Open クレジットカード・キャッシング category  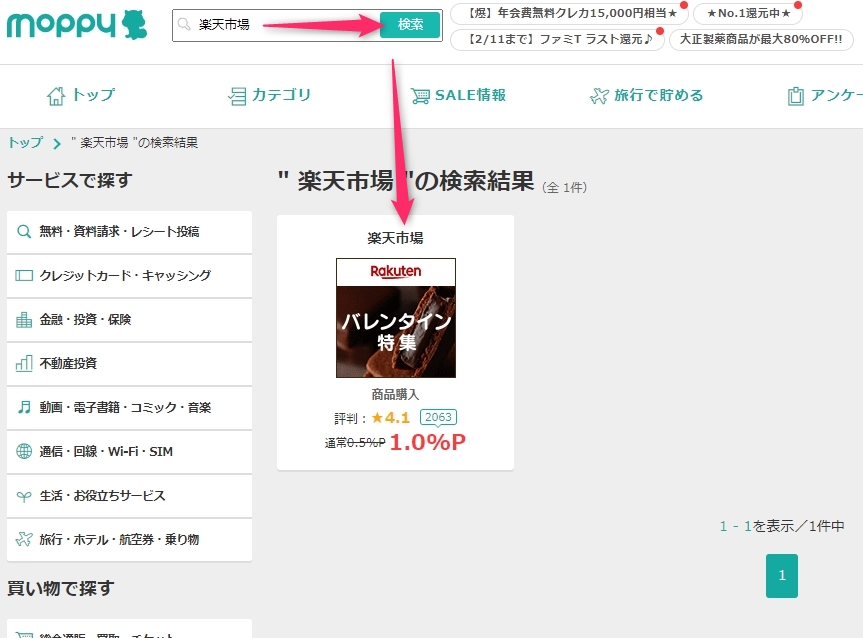[x=129, y=276]
